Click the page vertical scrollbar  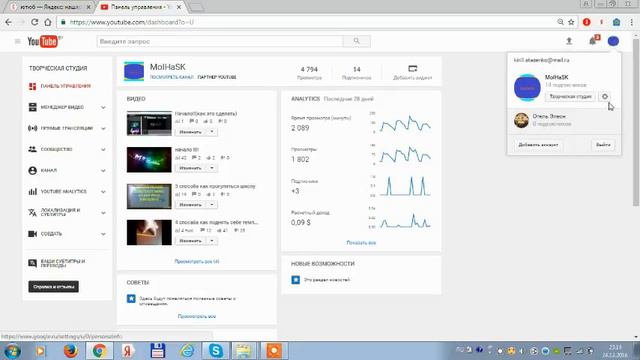click(636, 122)
